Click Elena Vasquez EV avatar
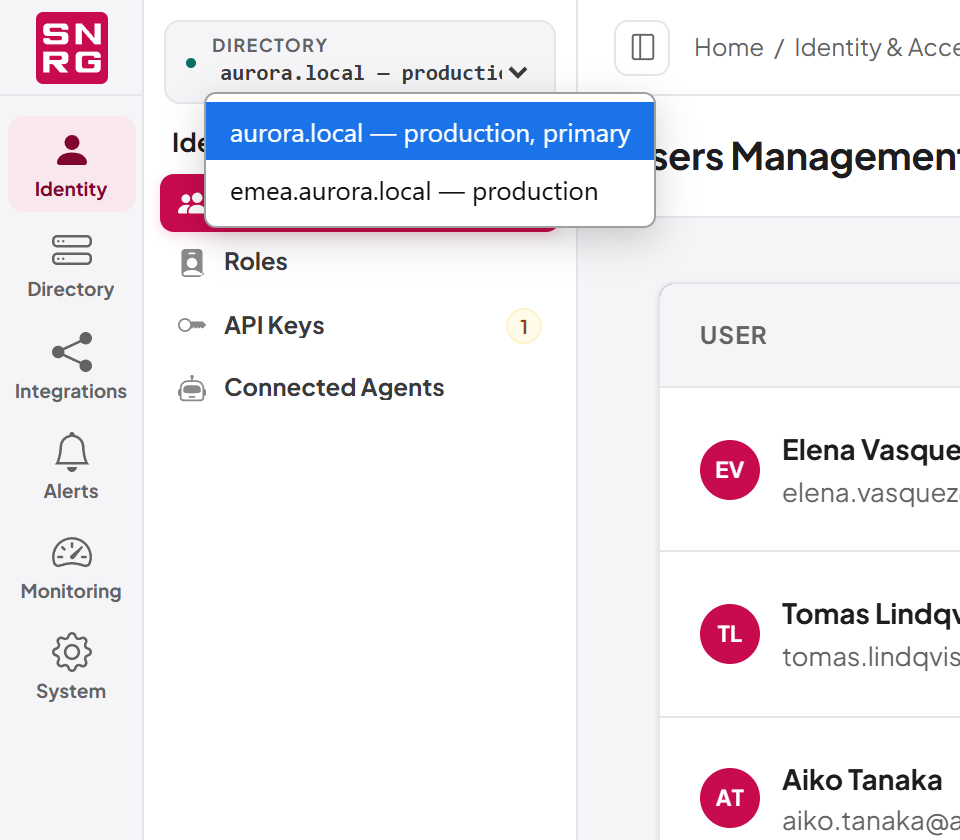The width and height of the screenshot is (960, 840). click(x=730, y=470)
